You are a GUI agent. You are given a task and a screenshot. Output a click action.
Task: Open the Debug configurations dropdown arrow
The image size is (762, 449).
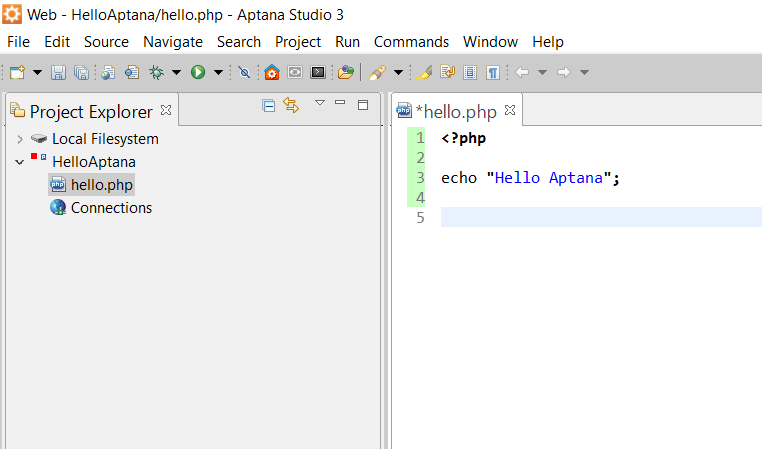[176, 72]
